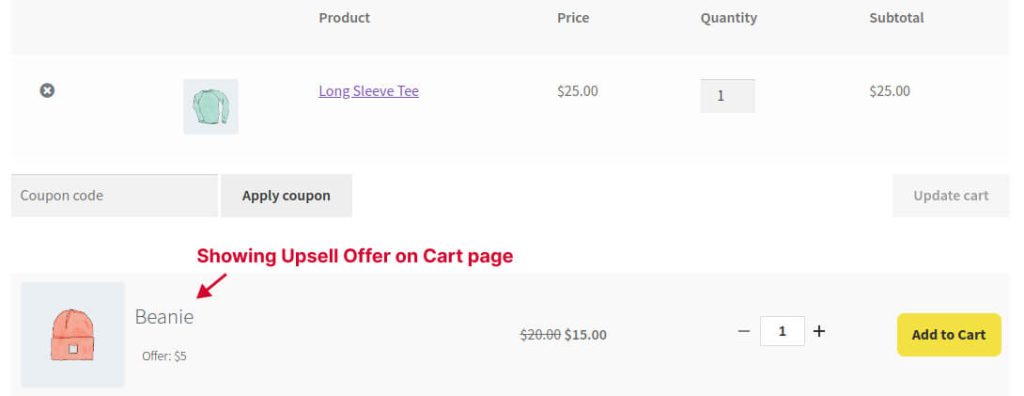Apply the coupon with Apply coupon button

coord(286,195)
